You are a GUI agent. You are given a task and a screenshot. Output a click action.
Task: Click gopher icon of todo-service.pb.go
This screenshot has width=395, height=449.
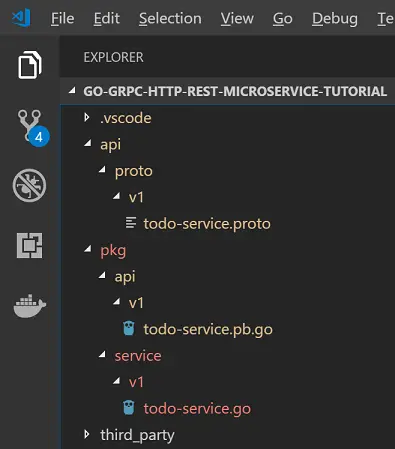(129, 328)
